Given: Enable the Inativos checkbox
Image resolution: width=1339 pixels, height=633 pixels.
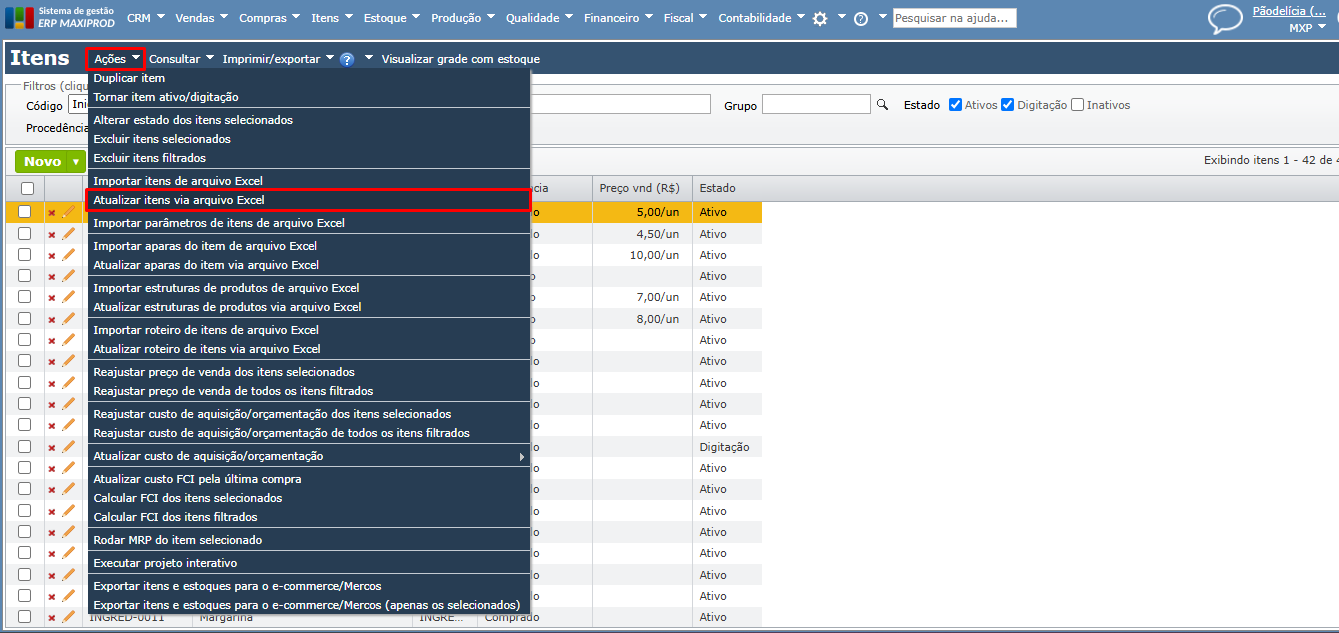Looking at the screenshot, I should click(1077, 105).
